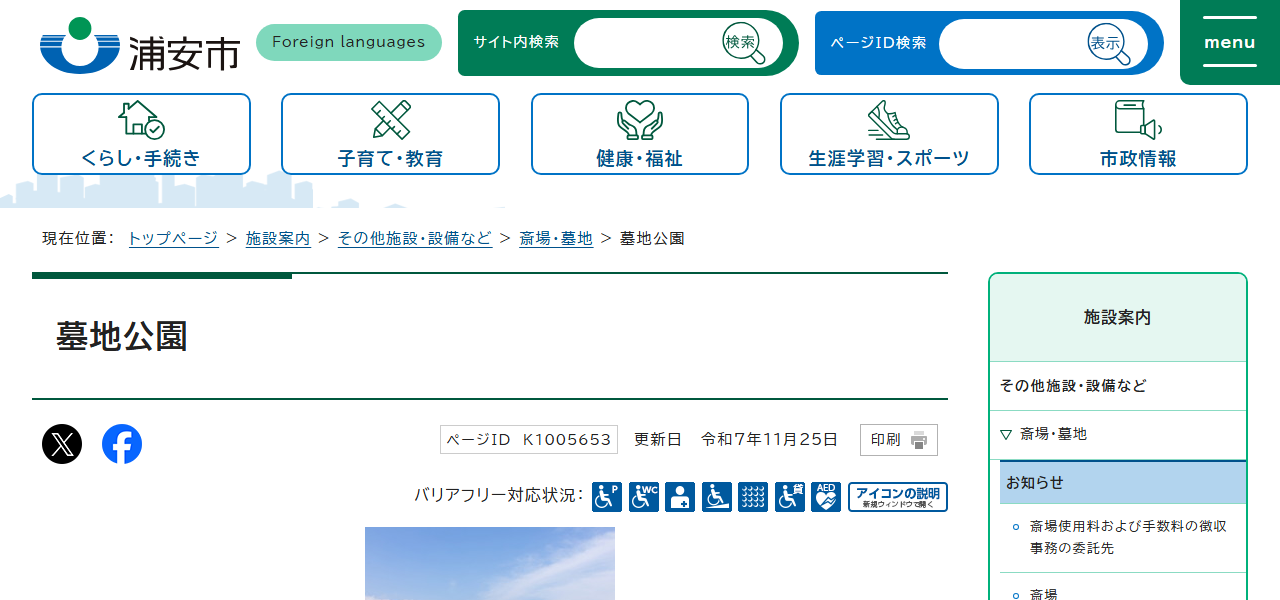Open the 施設案内 sidebar heading
The width and height of the screenshot is (1280, 600).
[x=1118, y=317]
